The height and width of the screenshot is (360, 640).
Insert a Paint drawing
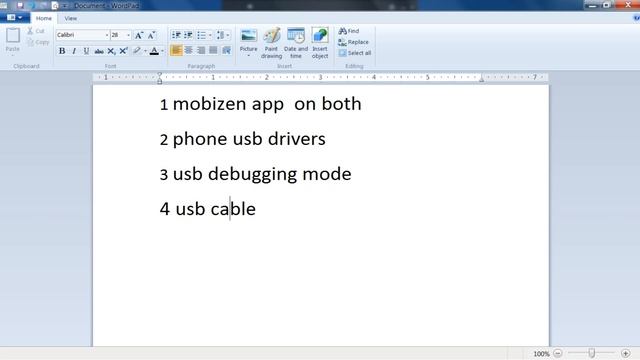coord(271,43)
